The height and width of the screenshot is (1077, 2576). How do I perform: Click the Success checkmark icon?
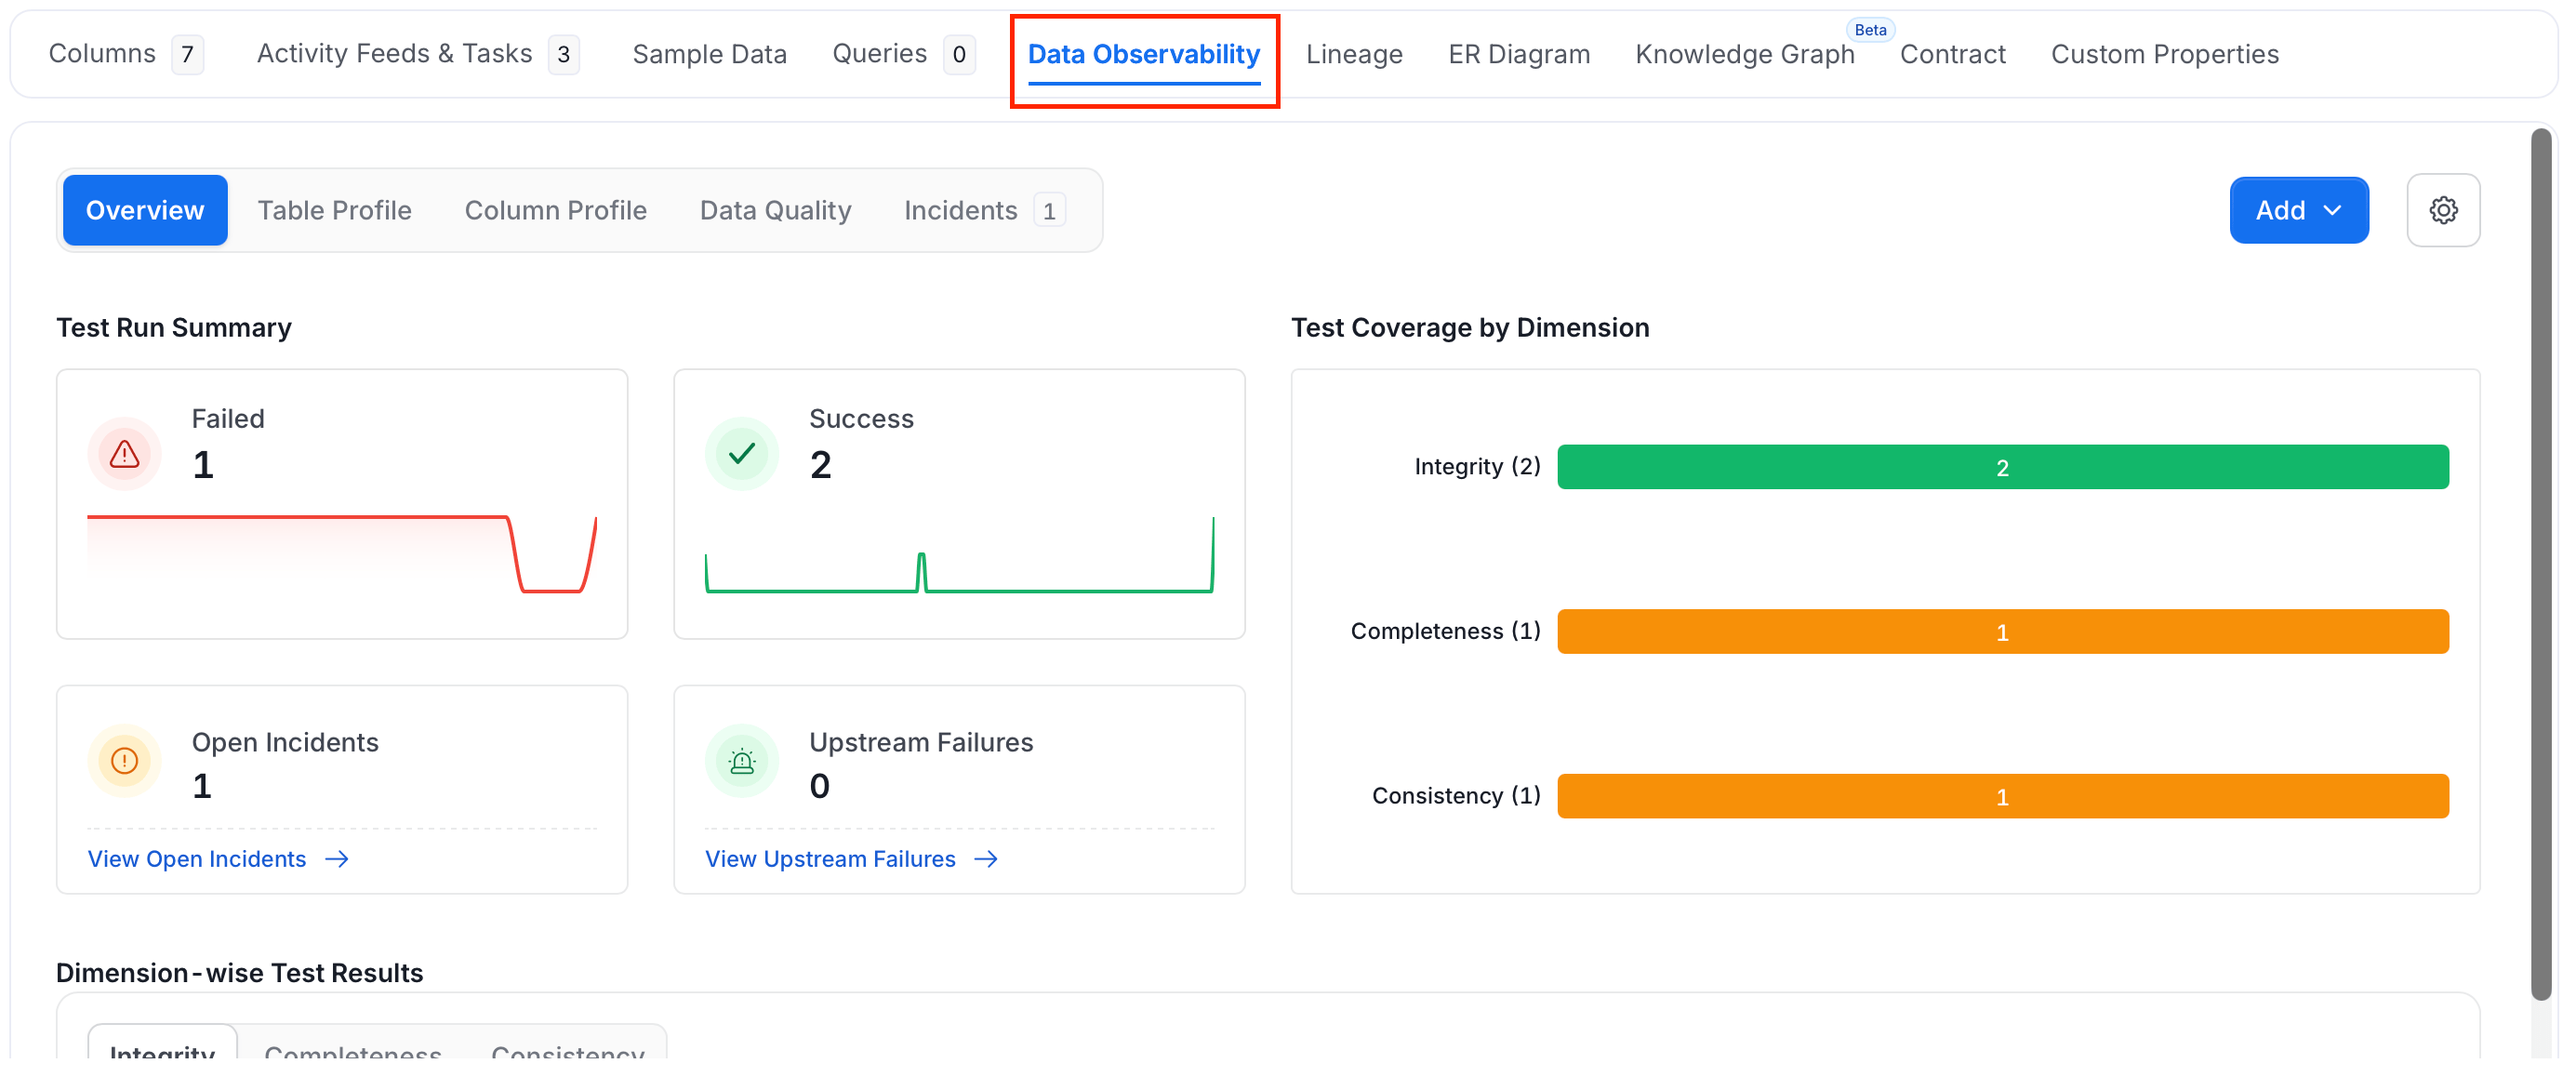(742, 453)
